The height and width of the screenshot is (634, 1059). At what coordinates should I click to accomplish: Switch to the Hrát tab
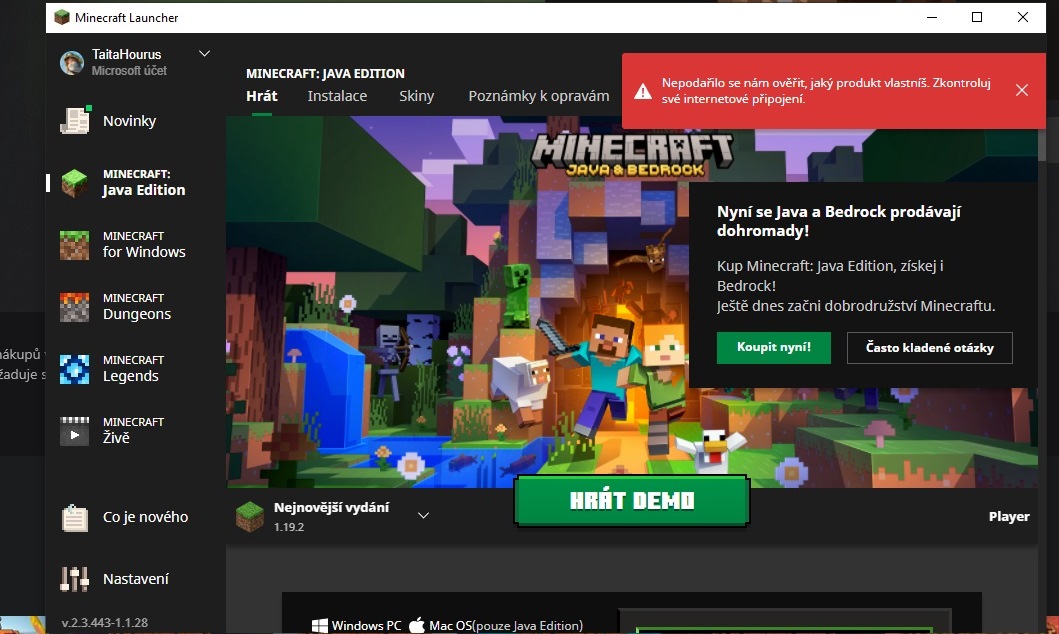(261, 96)
